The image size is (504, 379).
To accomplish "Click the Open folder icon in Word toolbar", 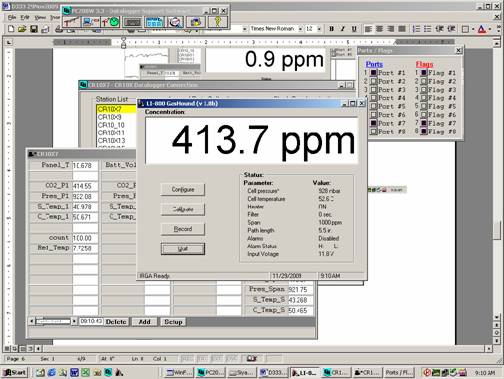I will point(22,29).
